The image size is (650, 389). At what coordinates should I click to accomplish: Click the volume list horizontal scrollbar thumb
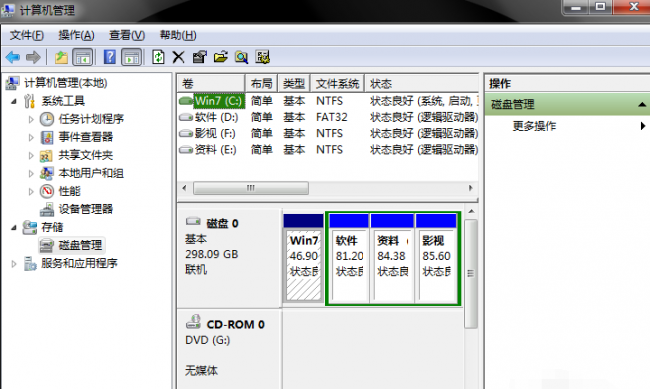coord(251,188)
